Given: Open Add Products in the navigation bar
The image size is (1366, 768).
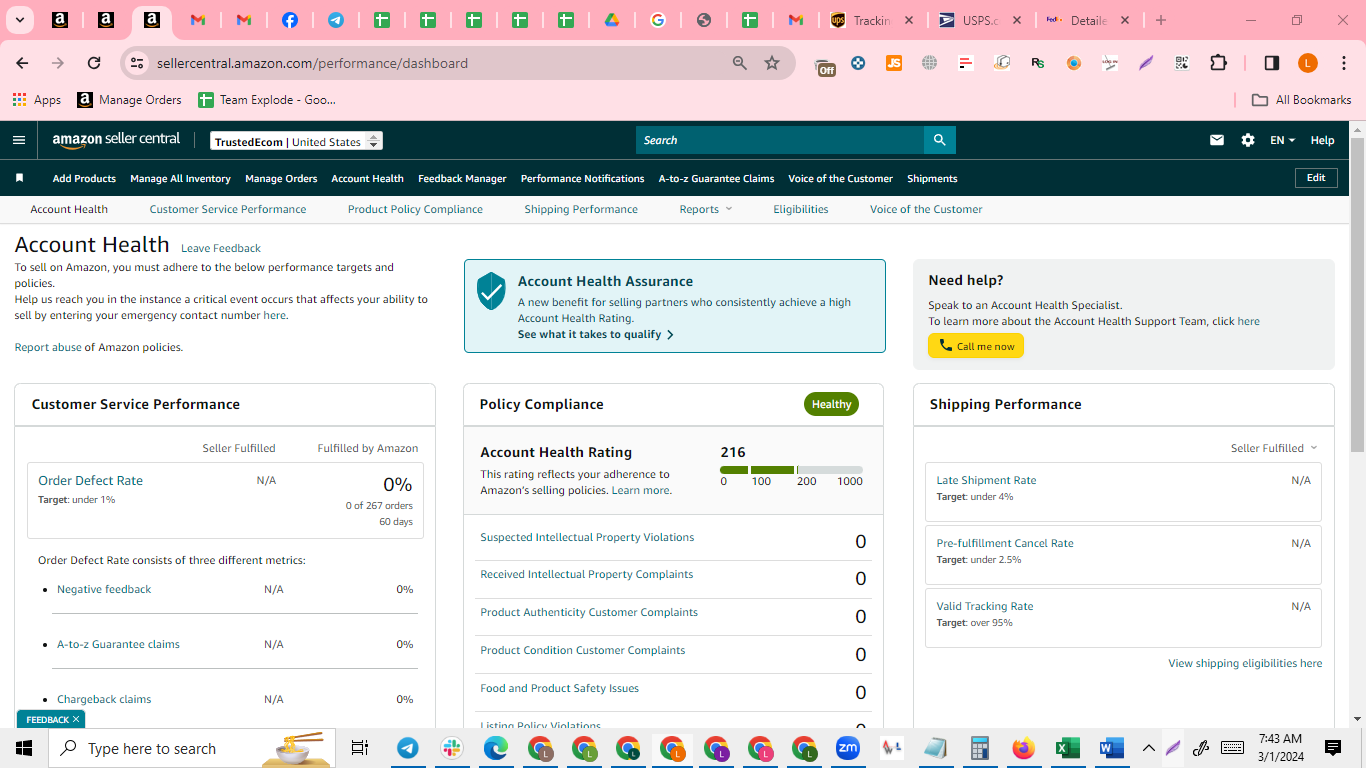Looking at the screenshot, I should click(84, 178).
